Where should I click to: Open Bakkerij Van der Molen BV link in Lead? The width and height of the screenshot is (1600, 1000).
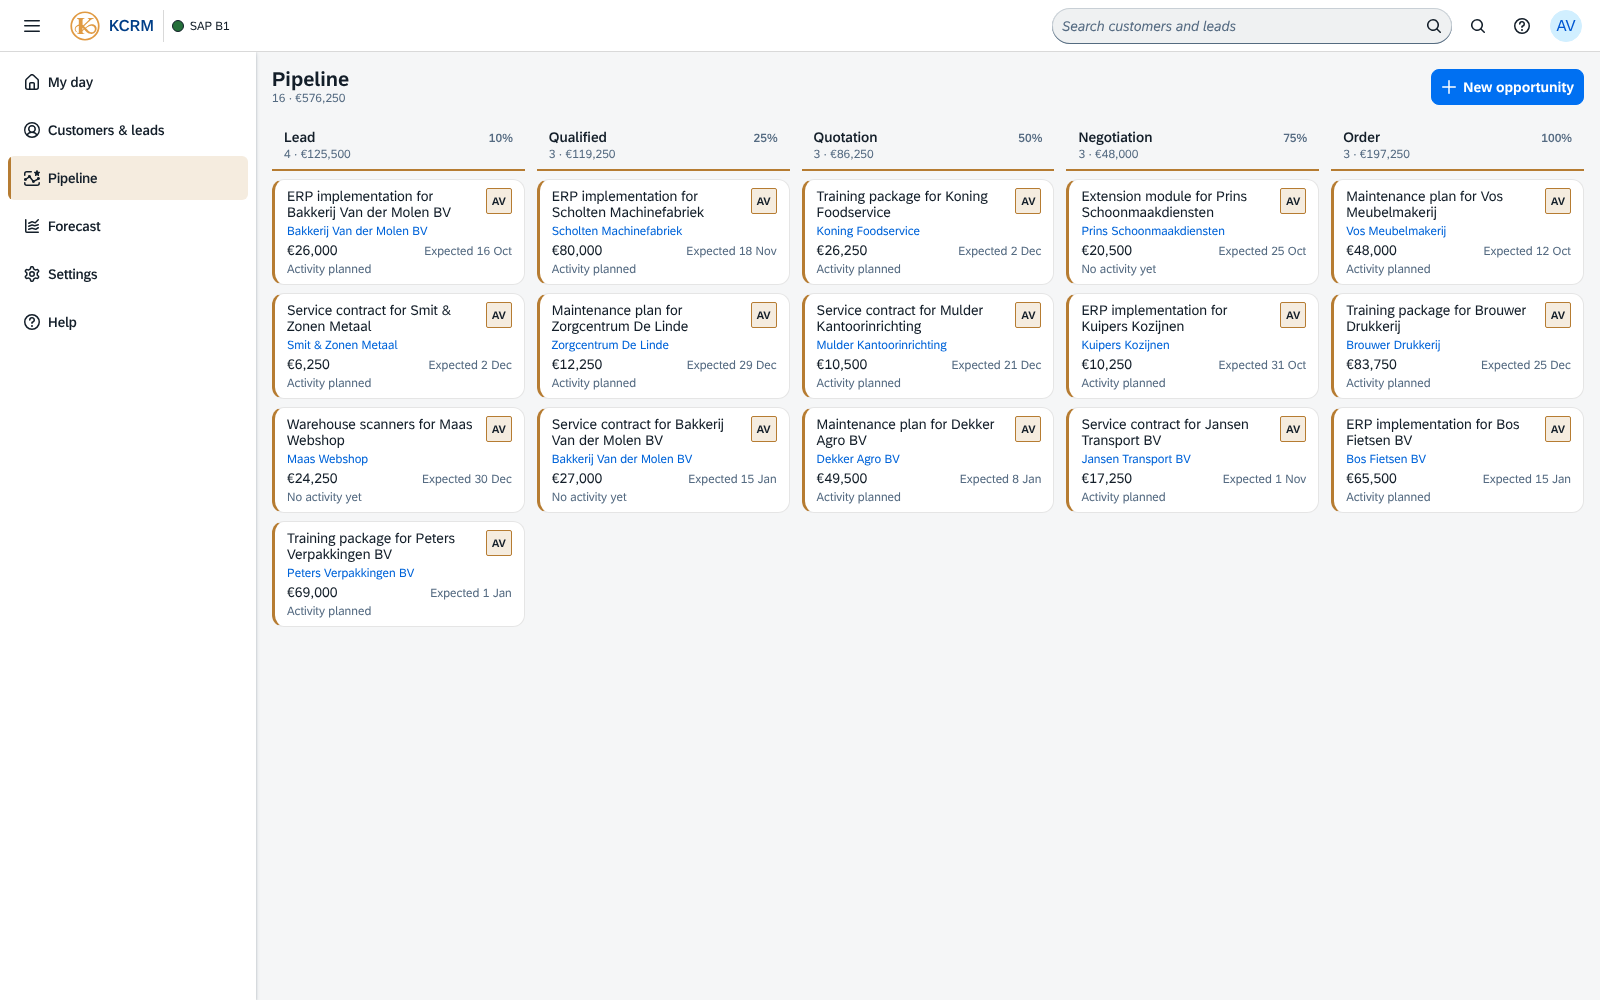pyautogui.click(x=357, y=231)
